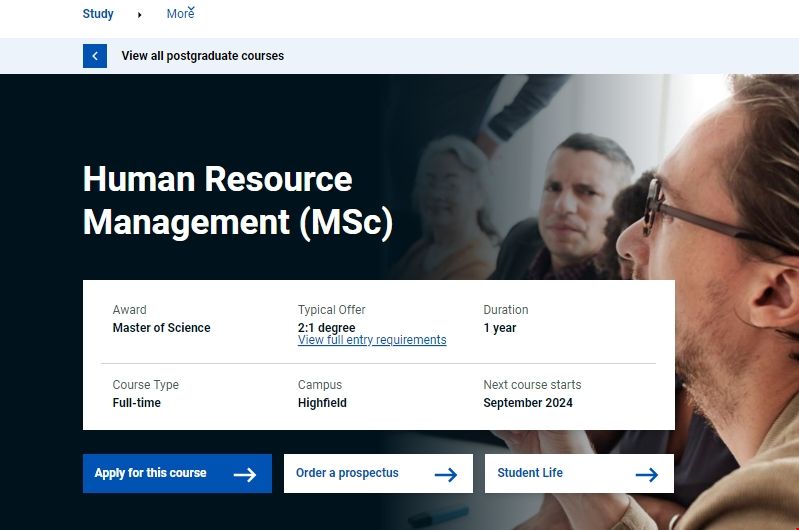799x530 pixels.
Task: Go to View all postgraduate courses
Action: (202, 56)
